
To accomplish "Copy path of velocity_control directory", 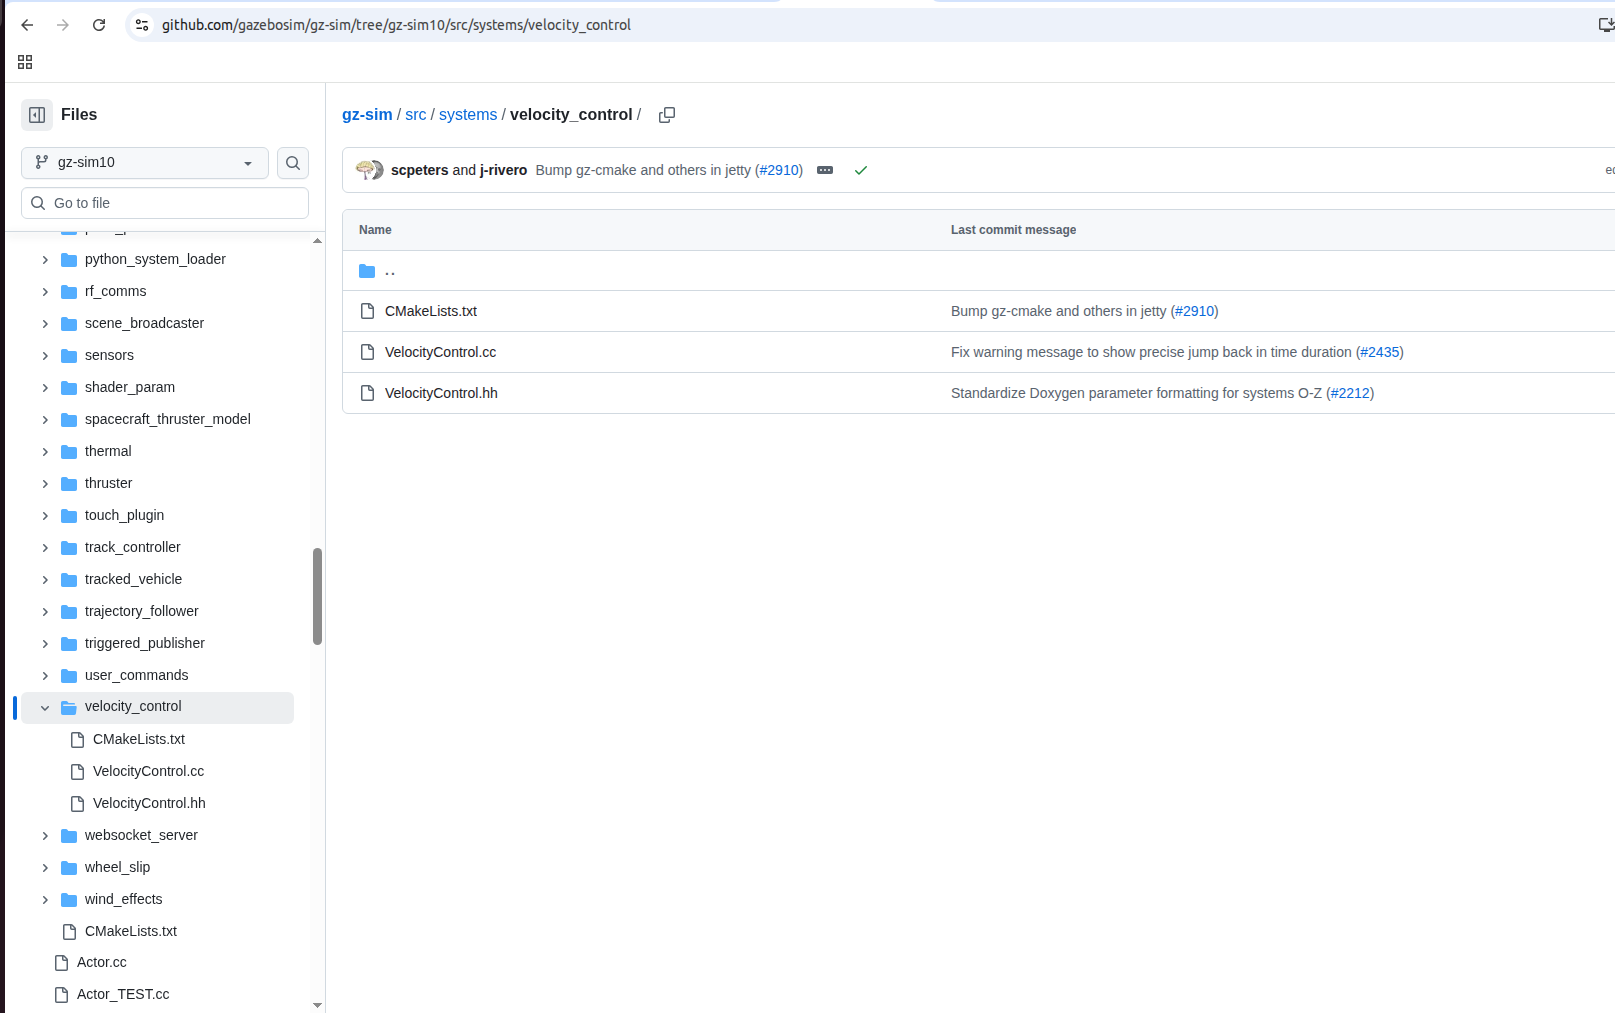I will (x=667, y=114).
